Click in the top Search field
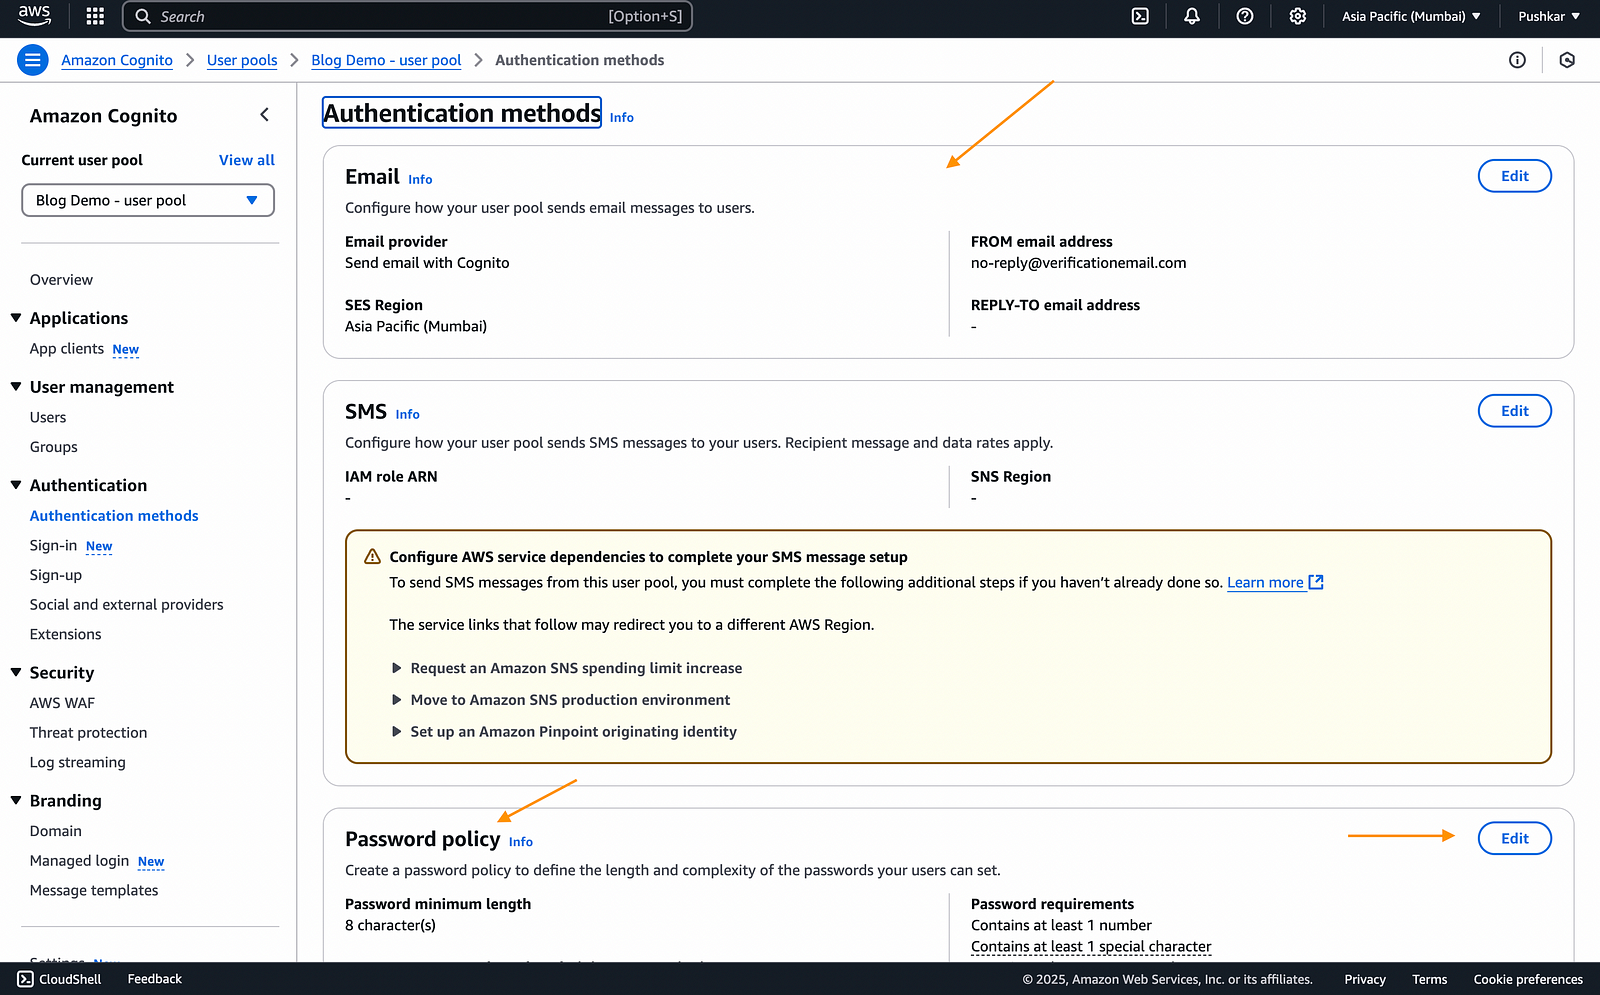The width and height of the screenshot is (1600, 995). coord(407,16)
